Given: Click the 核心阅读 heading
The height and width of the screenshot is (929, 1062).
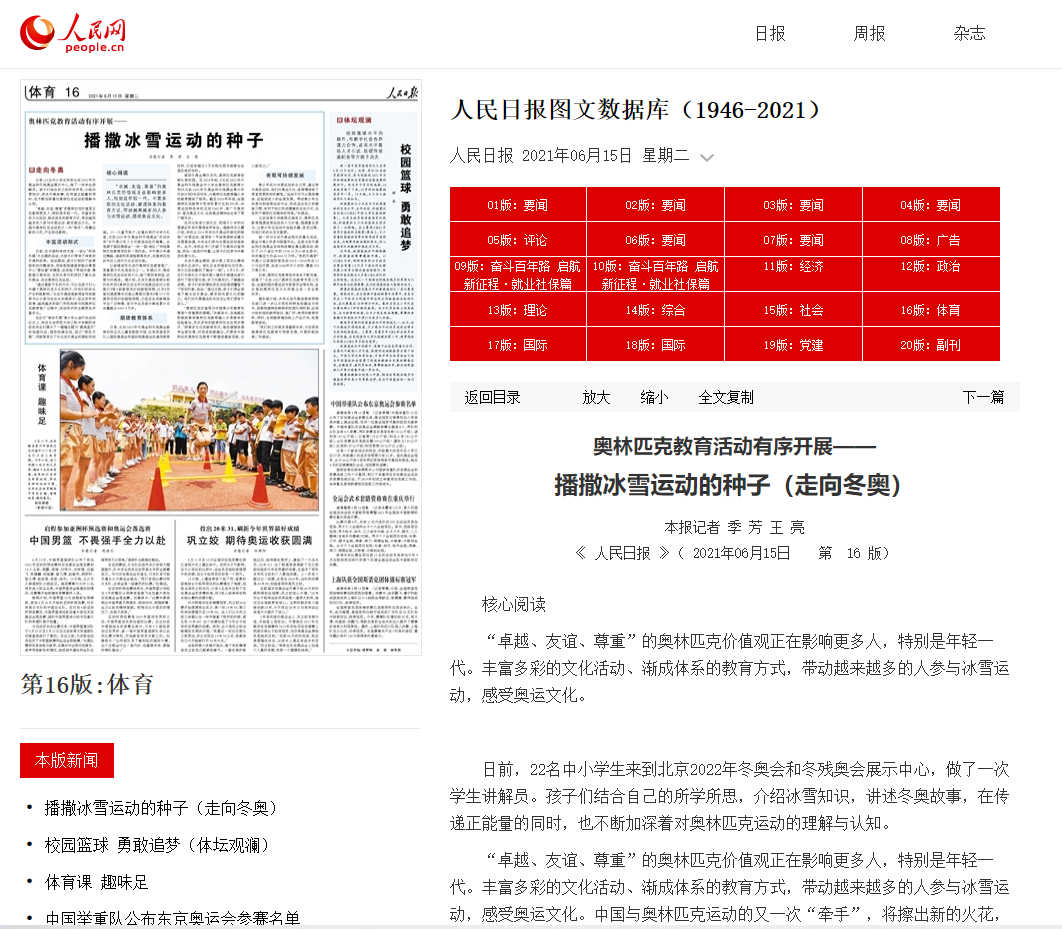Looking at the screenshot, I should click(x=514, y=605).
